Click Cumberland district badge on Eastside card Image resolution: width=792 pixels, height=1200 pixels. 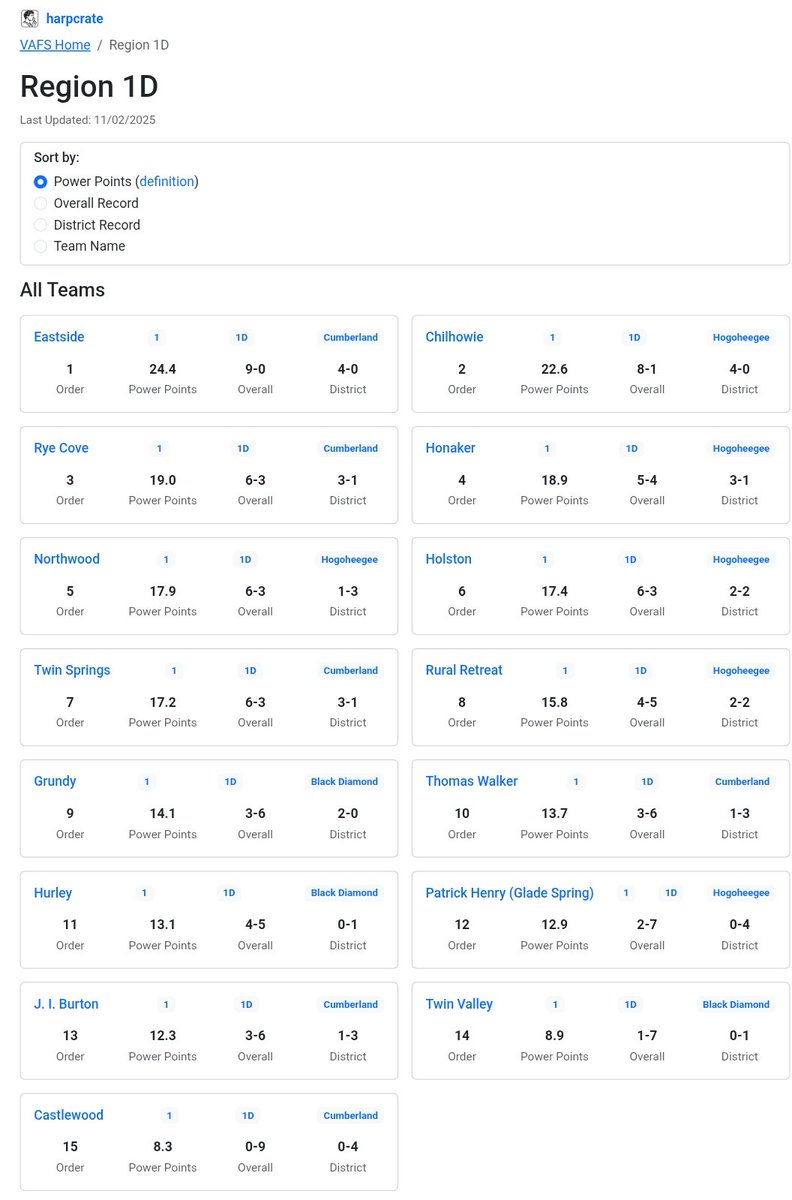pyautogui.click(x=350, y=338)
